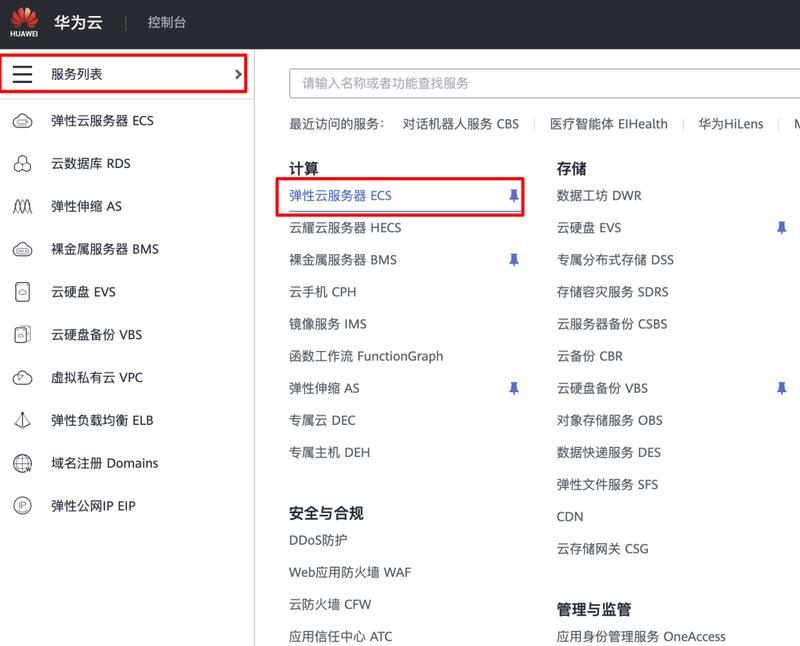Click the ECS cloud server sidebar icon

point(22,121)
